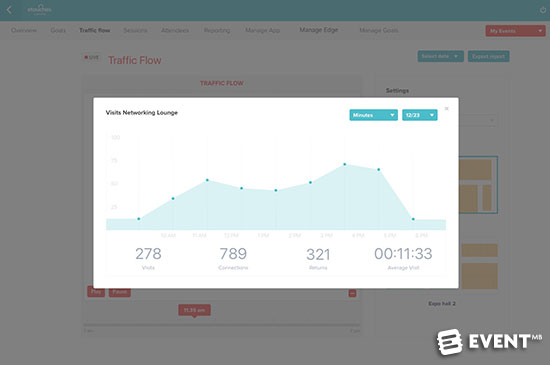Click the chart's first data point
The width and height of the screenshot is (550, 365).
coord(139,219)
